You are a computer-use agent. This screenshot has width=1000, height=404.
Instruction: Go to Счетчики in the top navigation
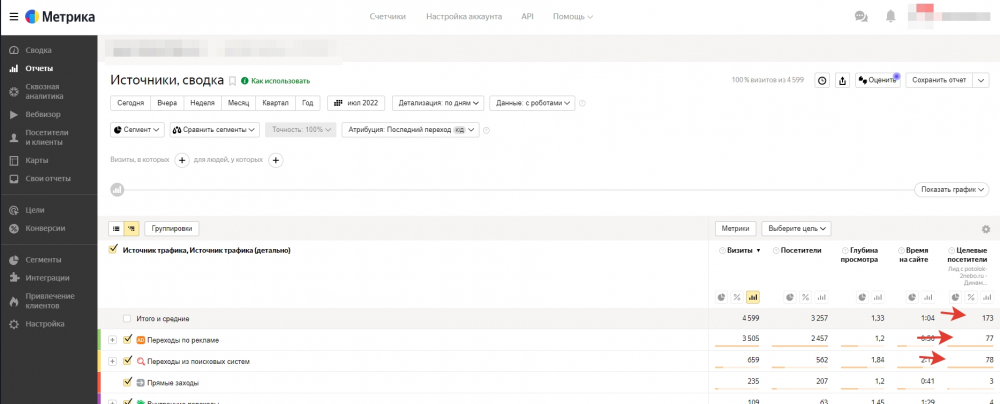coord(387,17)
